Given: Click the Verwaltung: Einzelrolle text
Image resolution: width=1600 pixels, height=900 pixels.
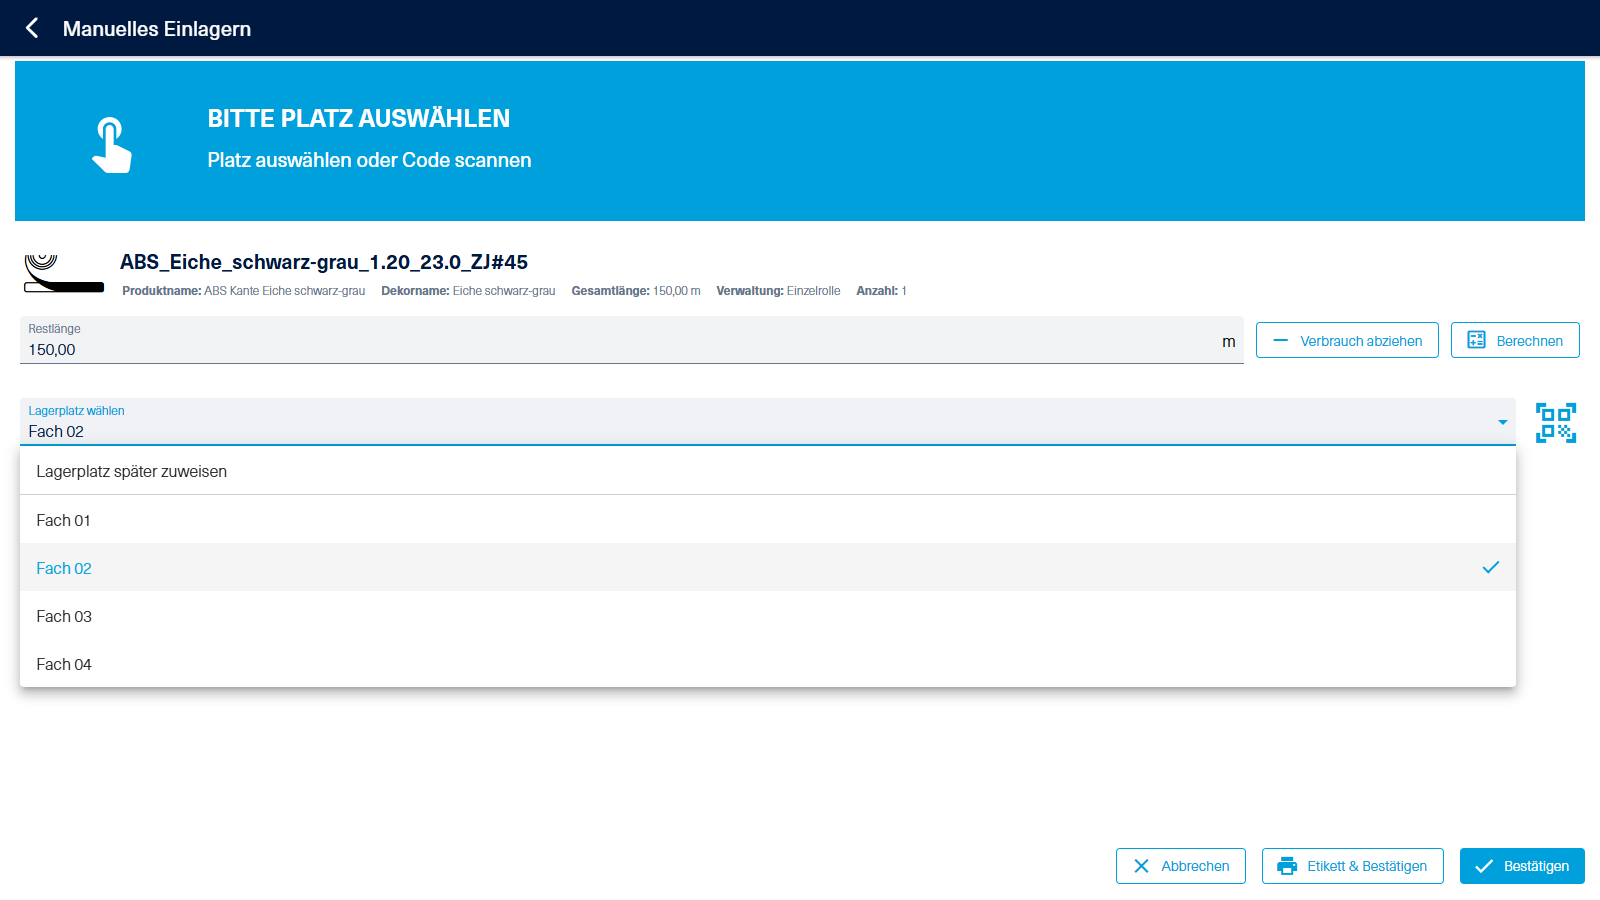Looking at the screenshot, I should pos(778,291).
